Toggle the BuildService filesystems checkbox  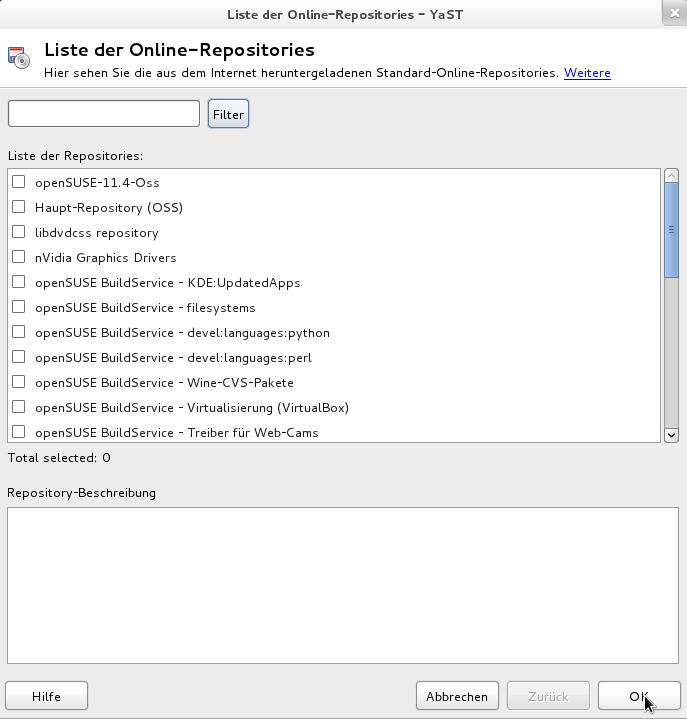(18, 307)
